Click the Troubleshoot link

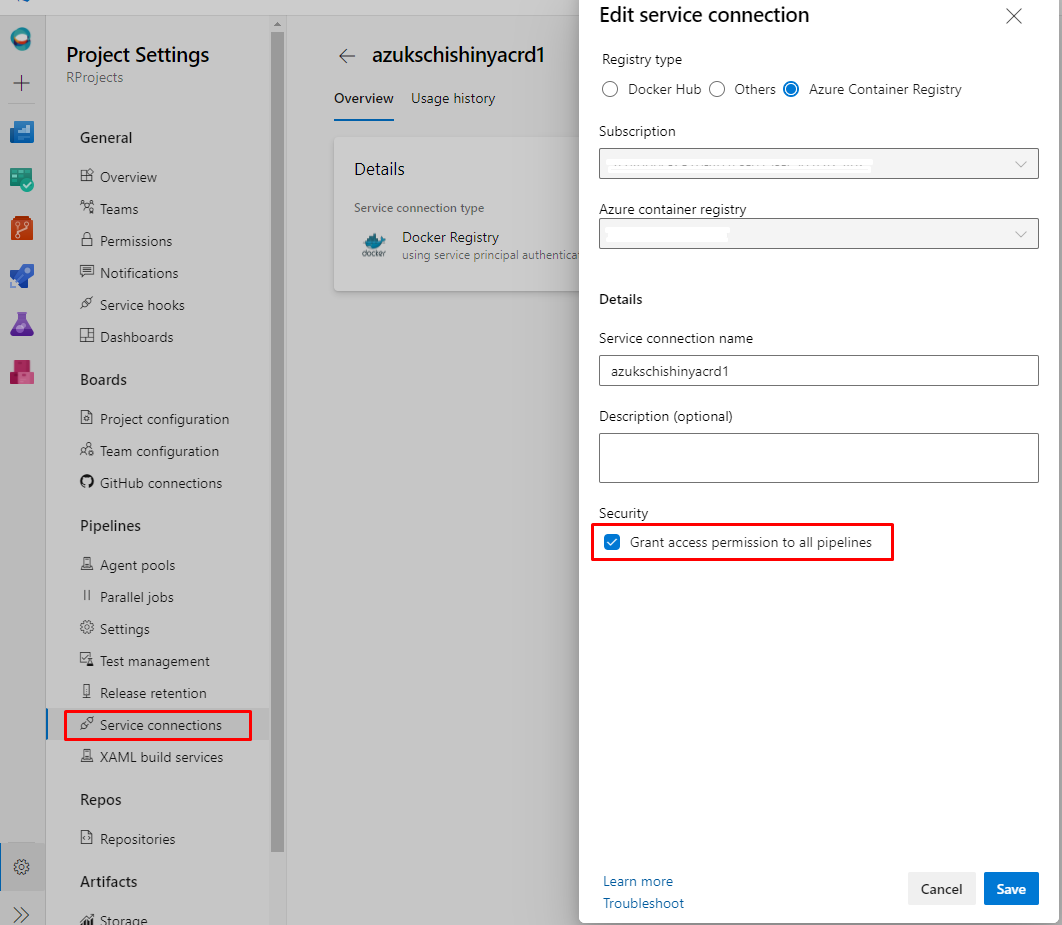[x=643, y=903]
